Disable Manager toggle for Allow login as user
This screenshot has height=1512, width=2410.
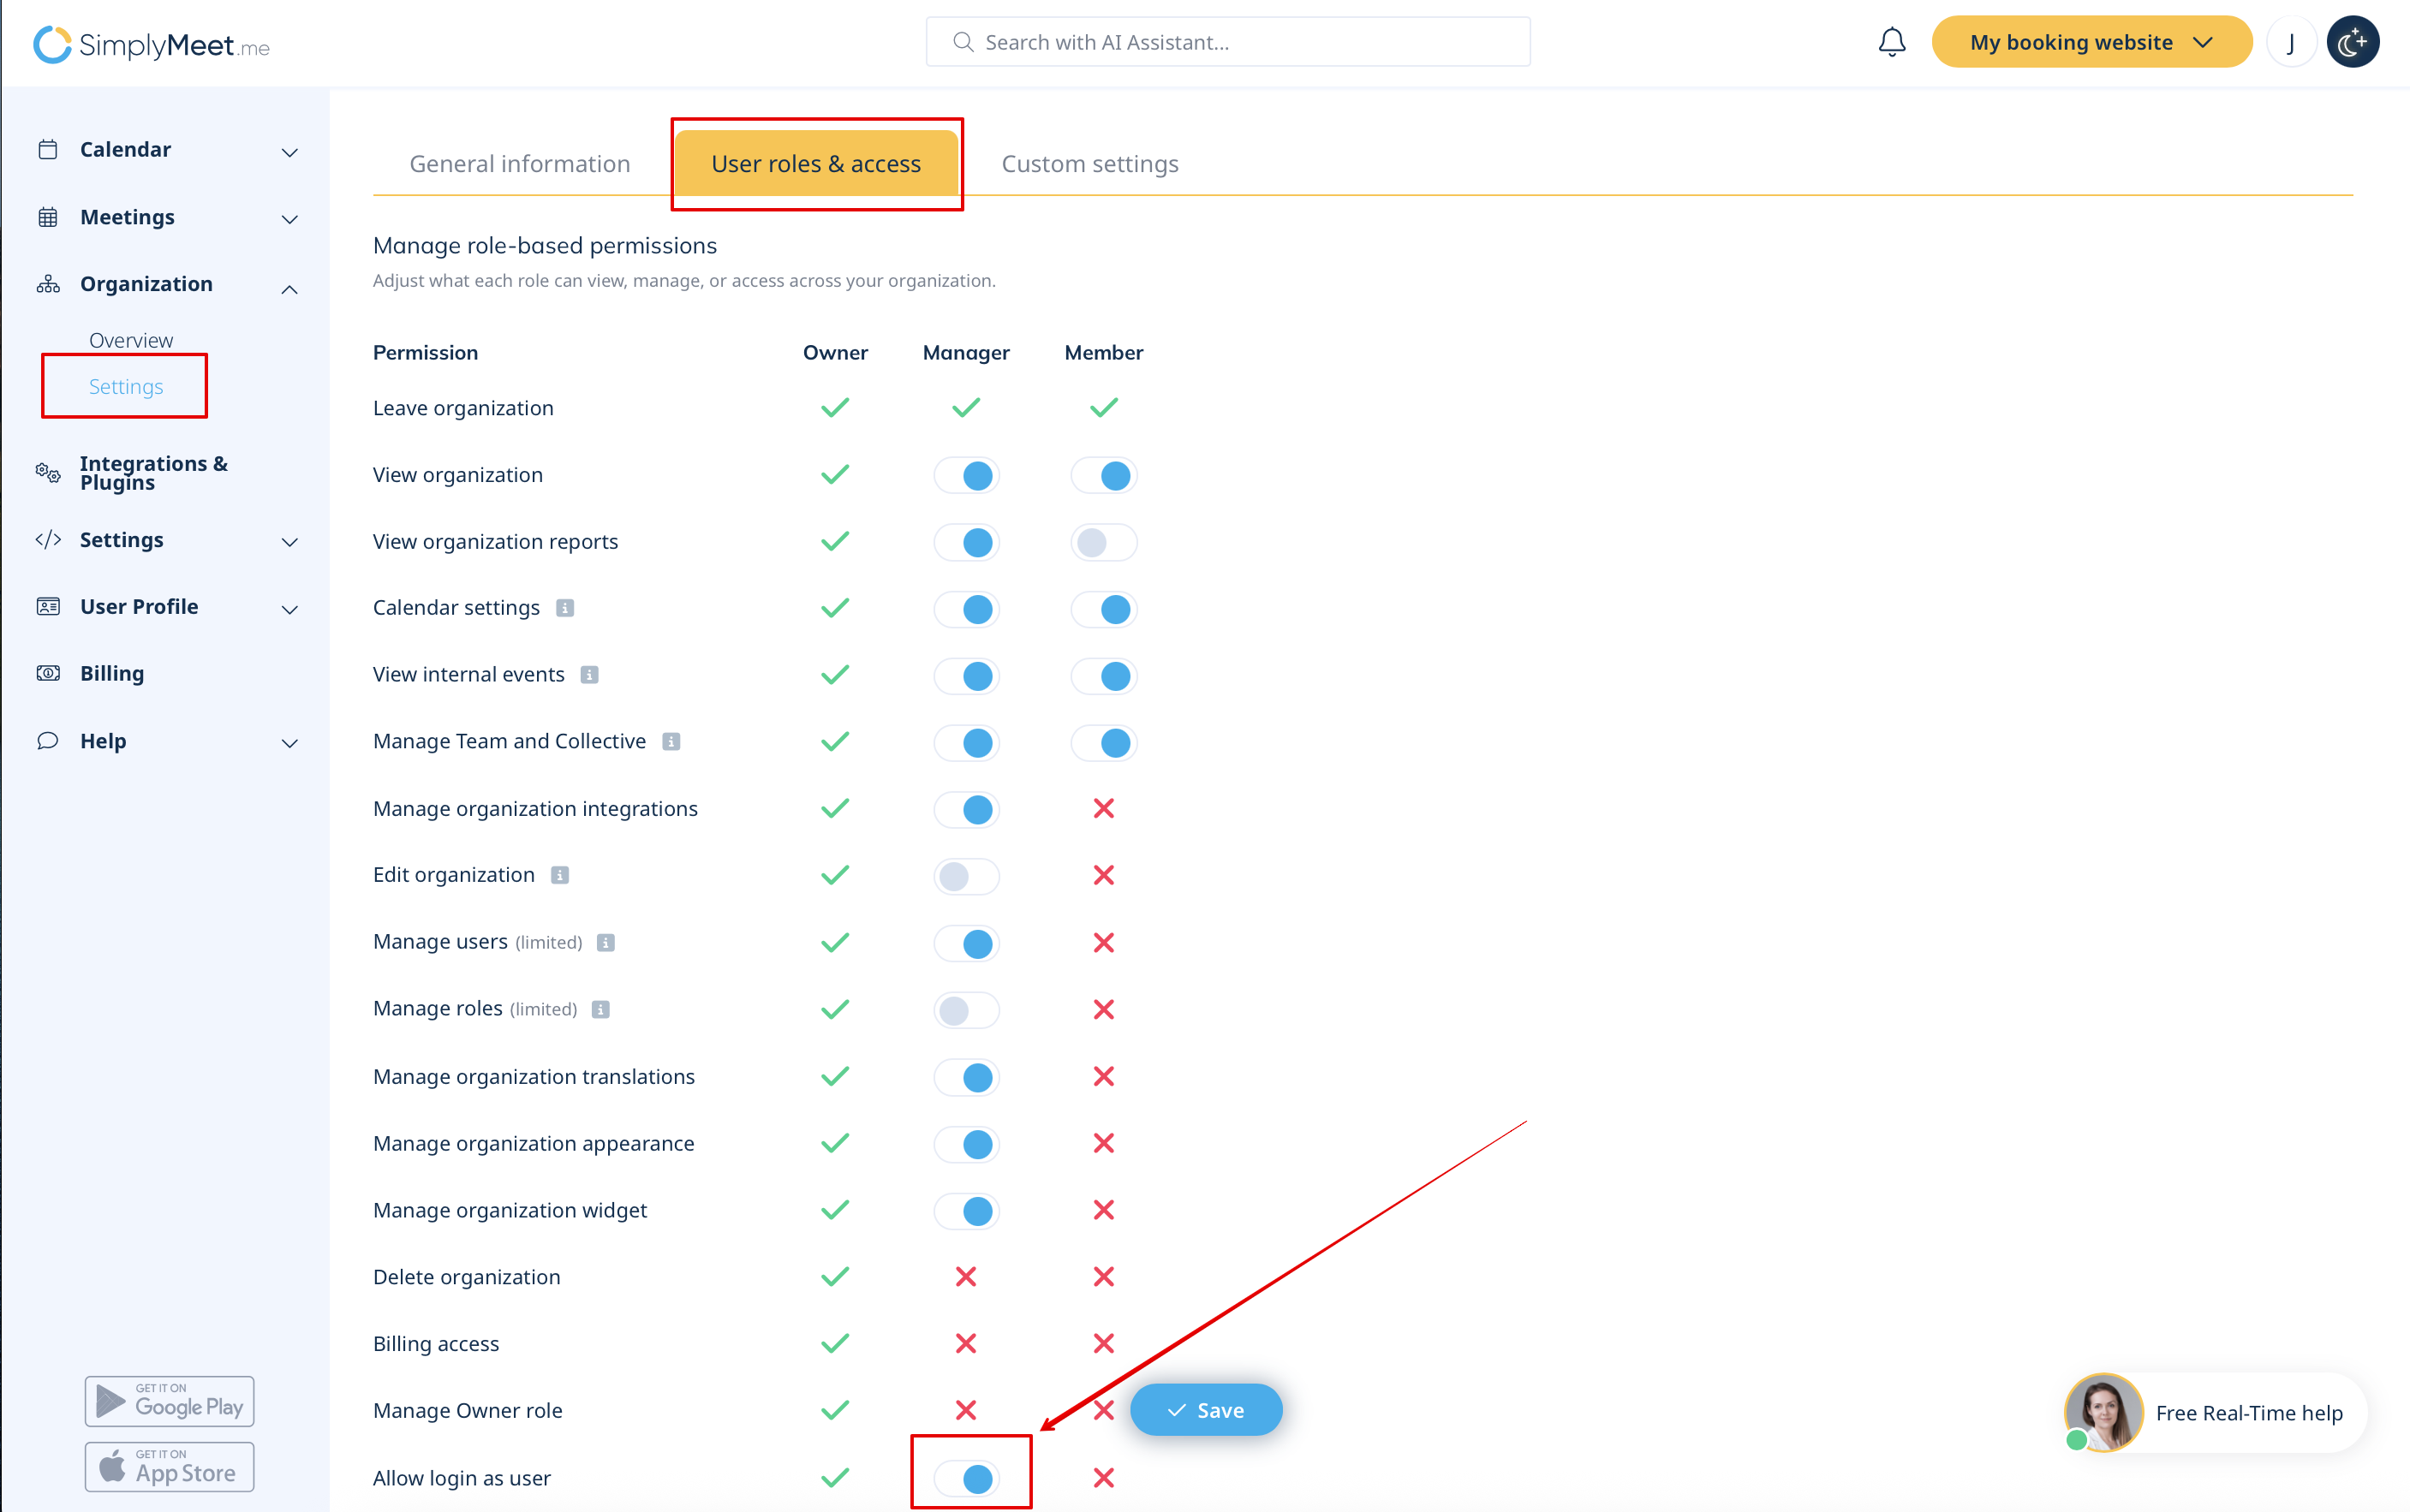coord(966,1477)
